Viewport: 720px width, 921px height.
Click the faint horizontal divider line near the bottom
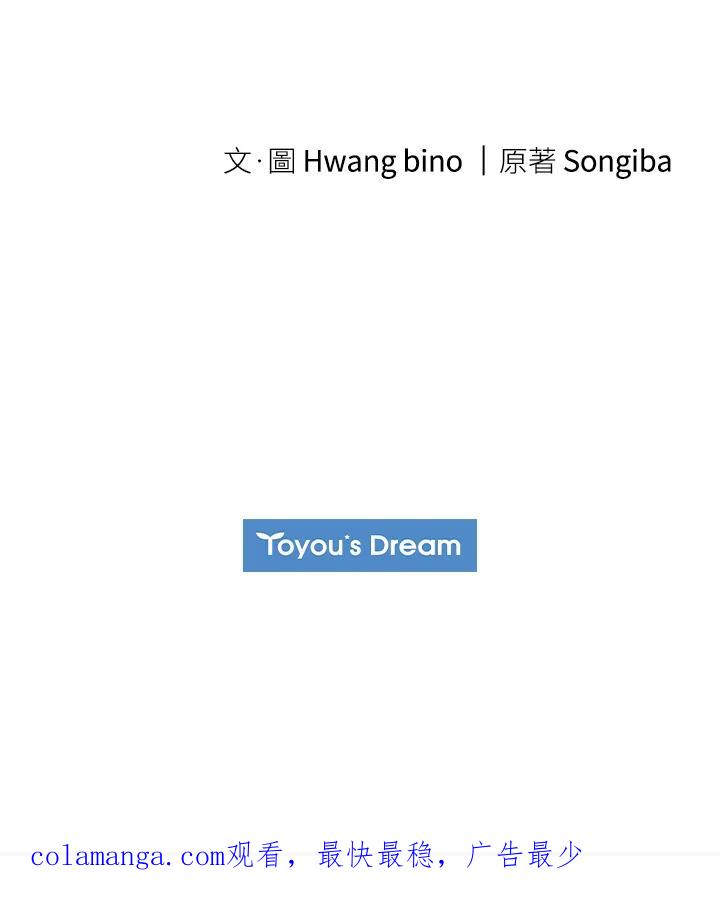point(650,854)
